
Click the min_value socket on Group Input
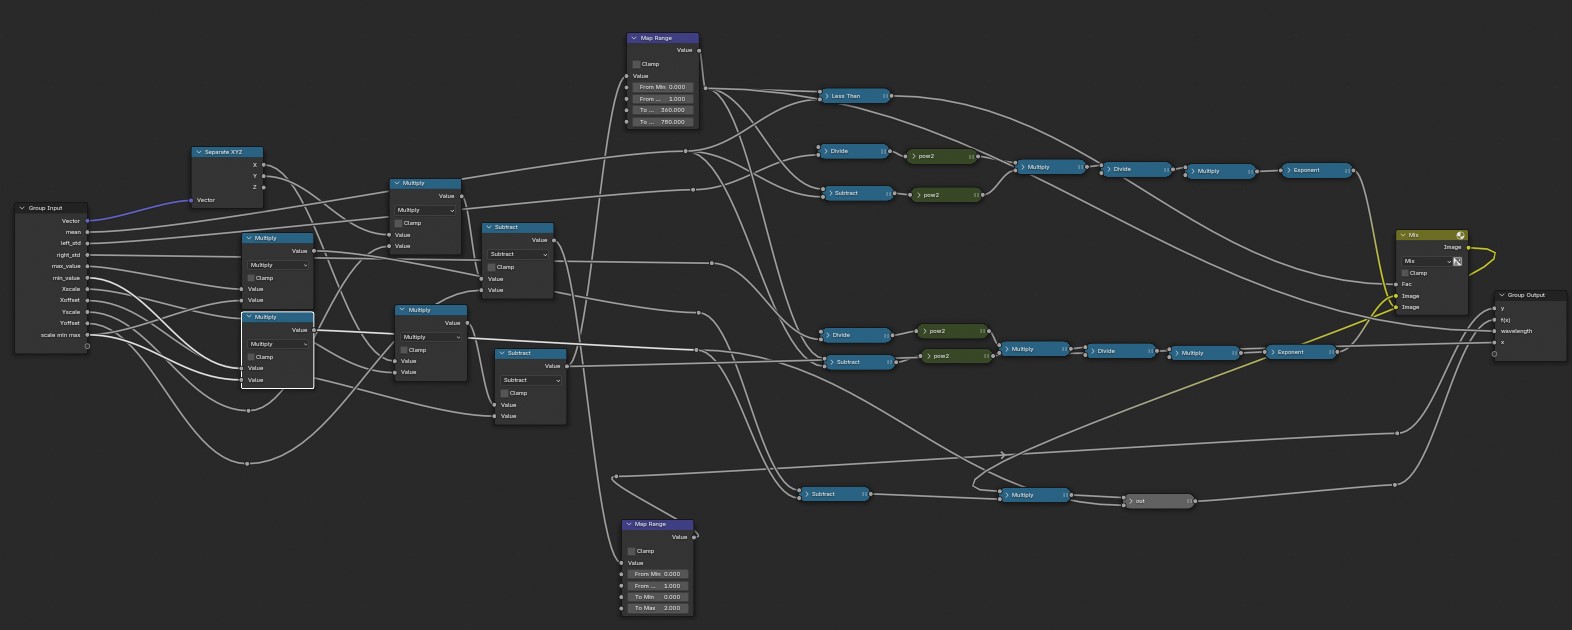(x=88, y=278)
